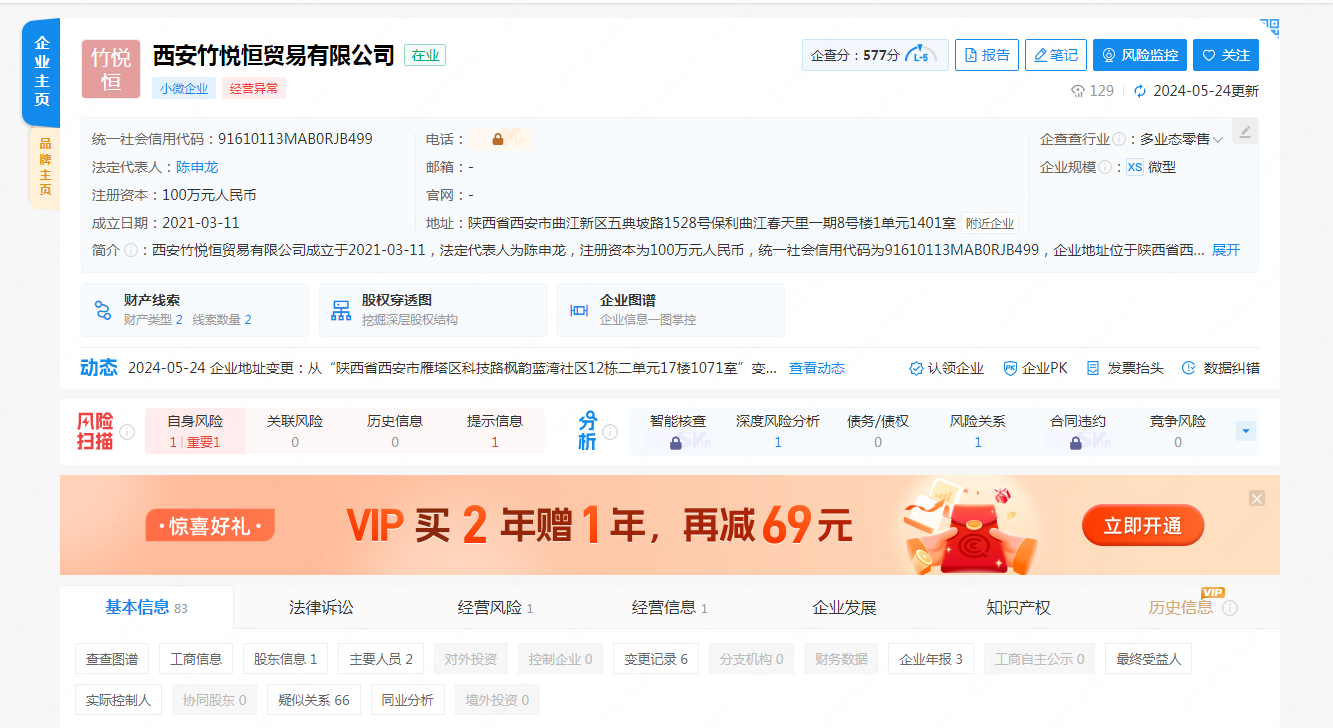Click the 企查分 577分 score badge
This screenshot has width=1333, height=728.
pyautogui.click(x=875, y=56)
